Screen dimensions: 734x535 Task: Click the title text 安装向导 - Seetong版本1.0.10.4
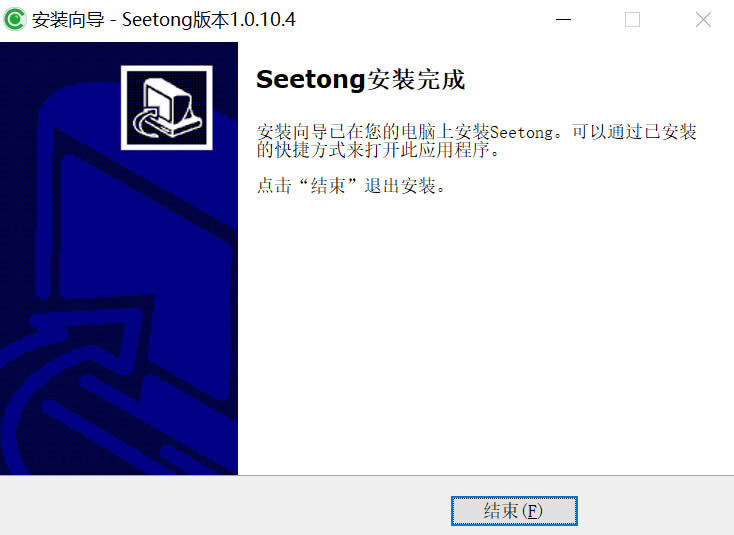pyautogui.click(x=164, y=20)
